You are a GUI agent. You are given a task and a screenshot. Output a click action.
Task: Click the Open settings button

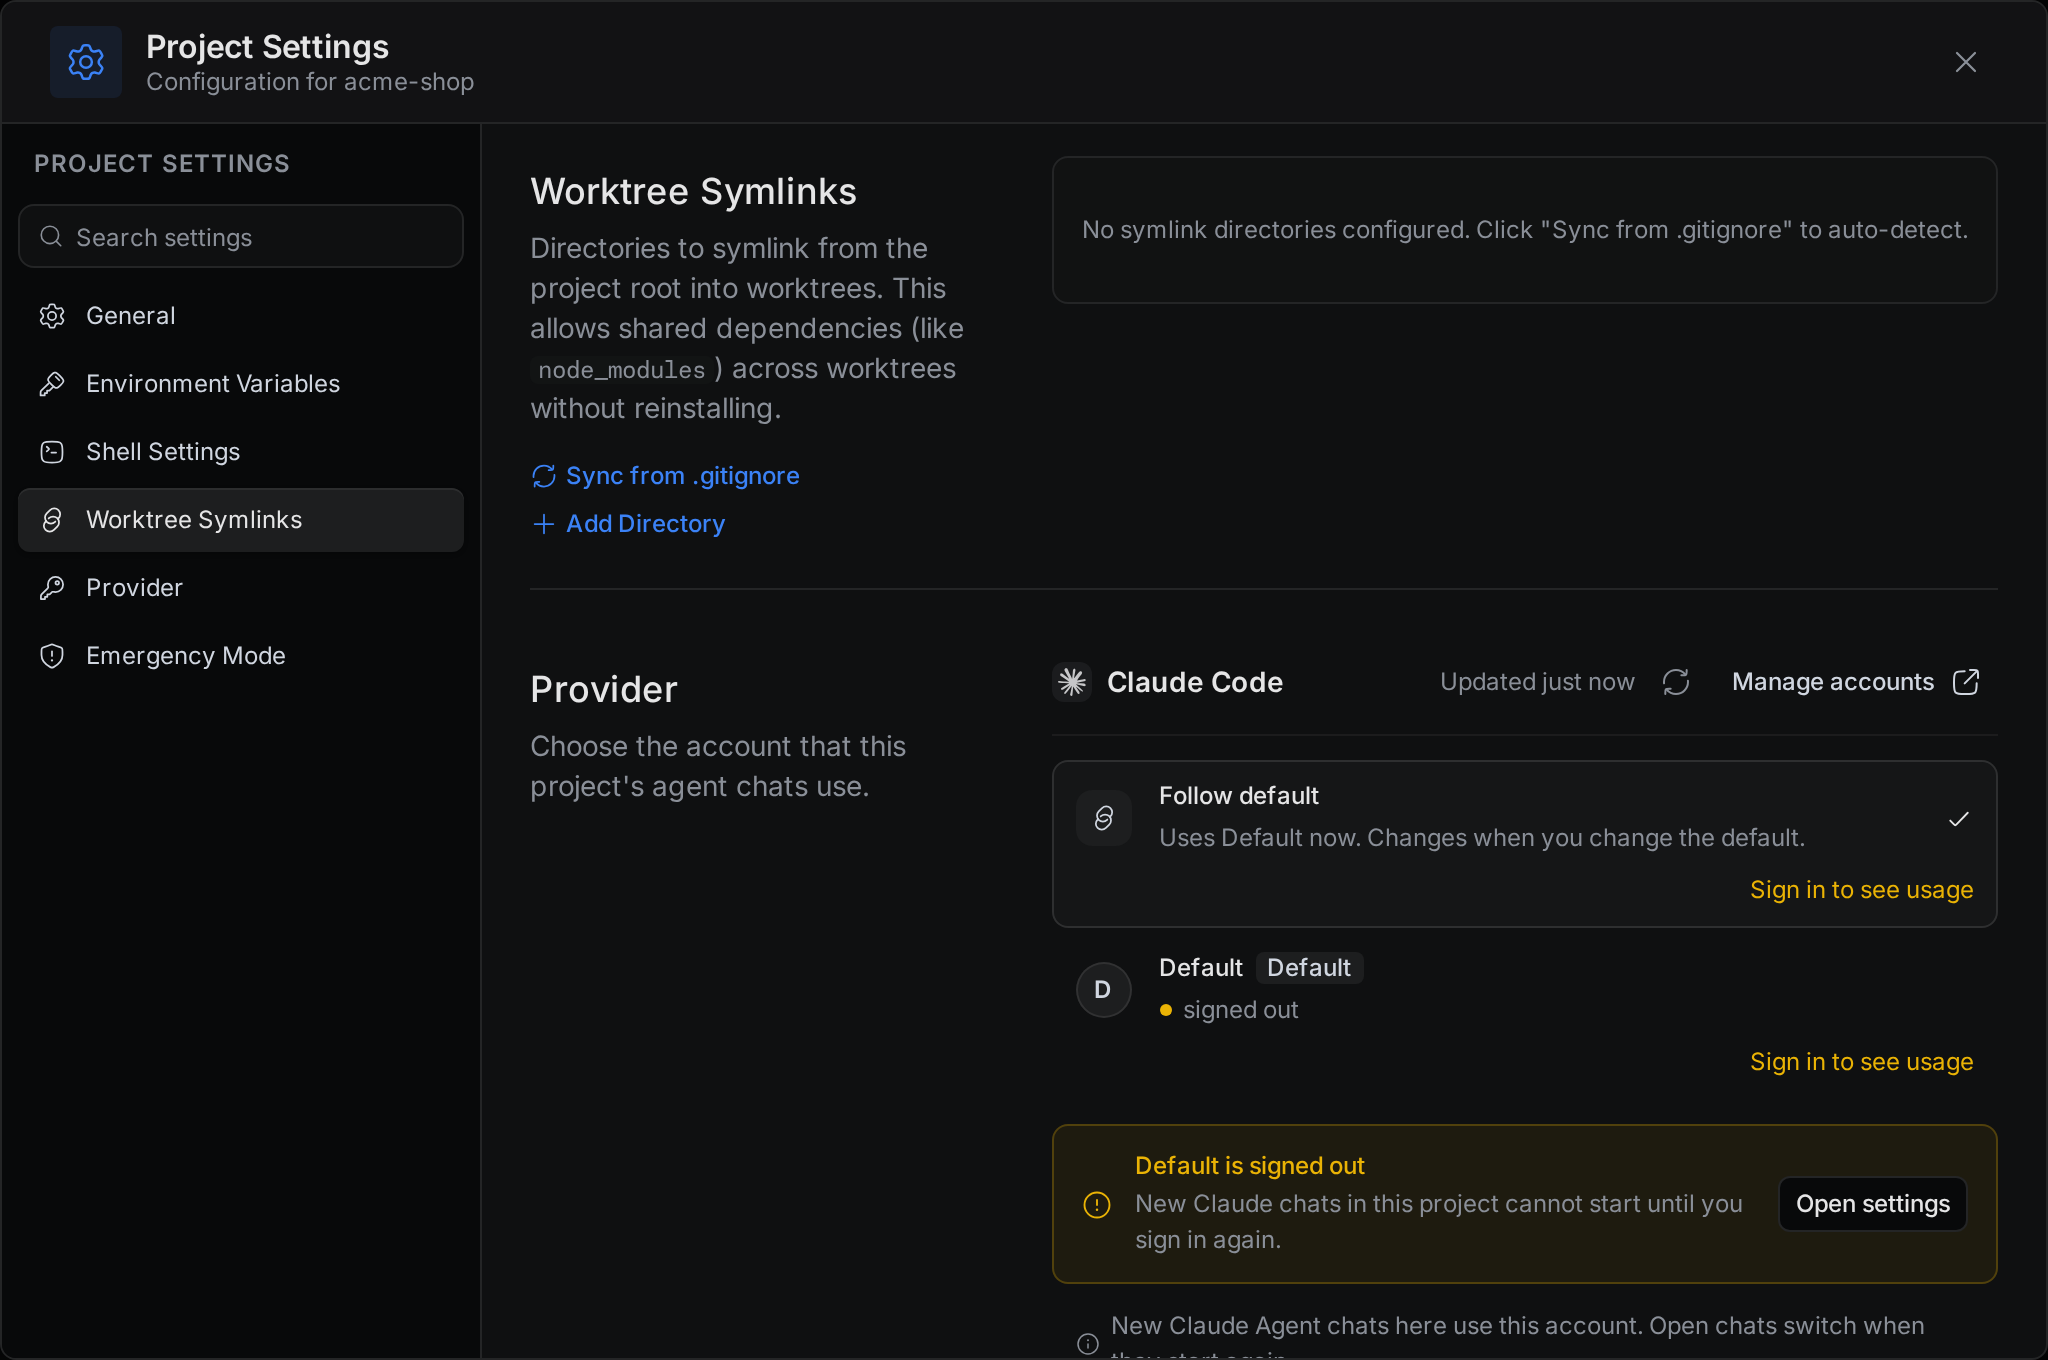click(x=1872, y=1204)
